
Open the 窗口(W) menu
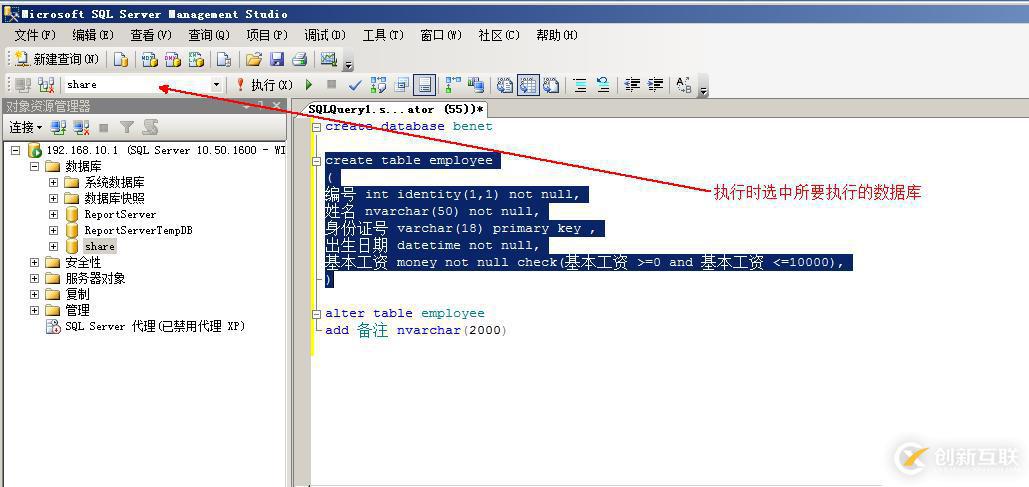[x=441, y=35]
